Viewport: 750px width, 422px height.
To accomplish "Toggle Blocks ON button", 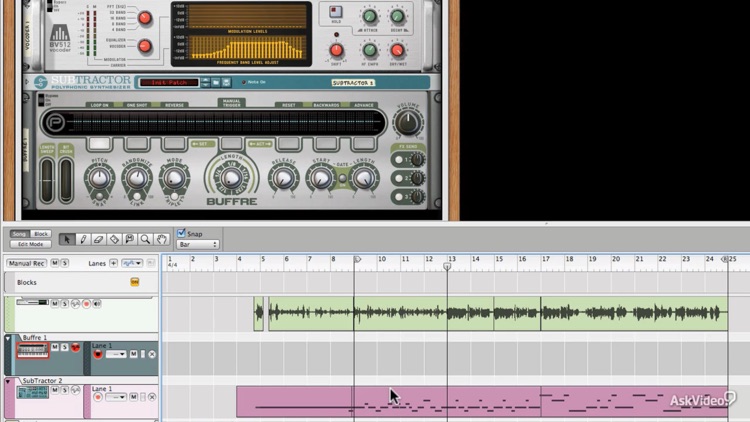I will pos(134,282).
